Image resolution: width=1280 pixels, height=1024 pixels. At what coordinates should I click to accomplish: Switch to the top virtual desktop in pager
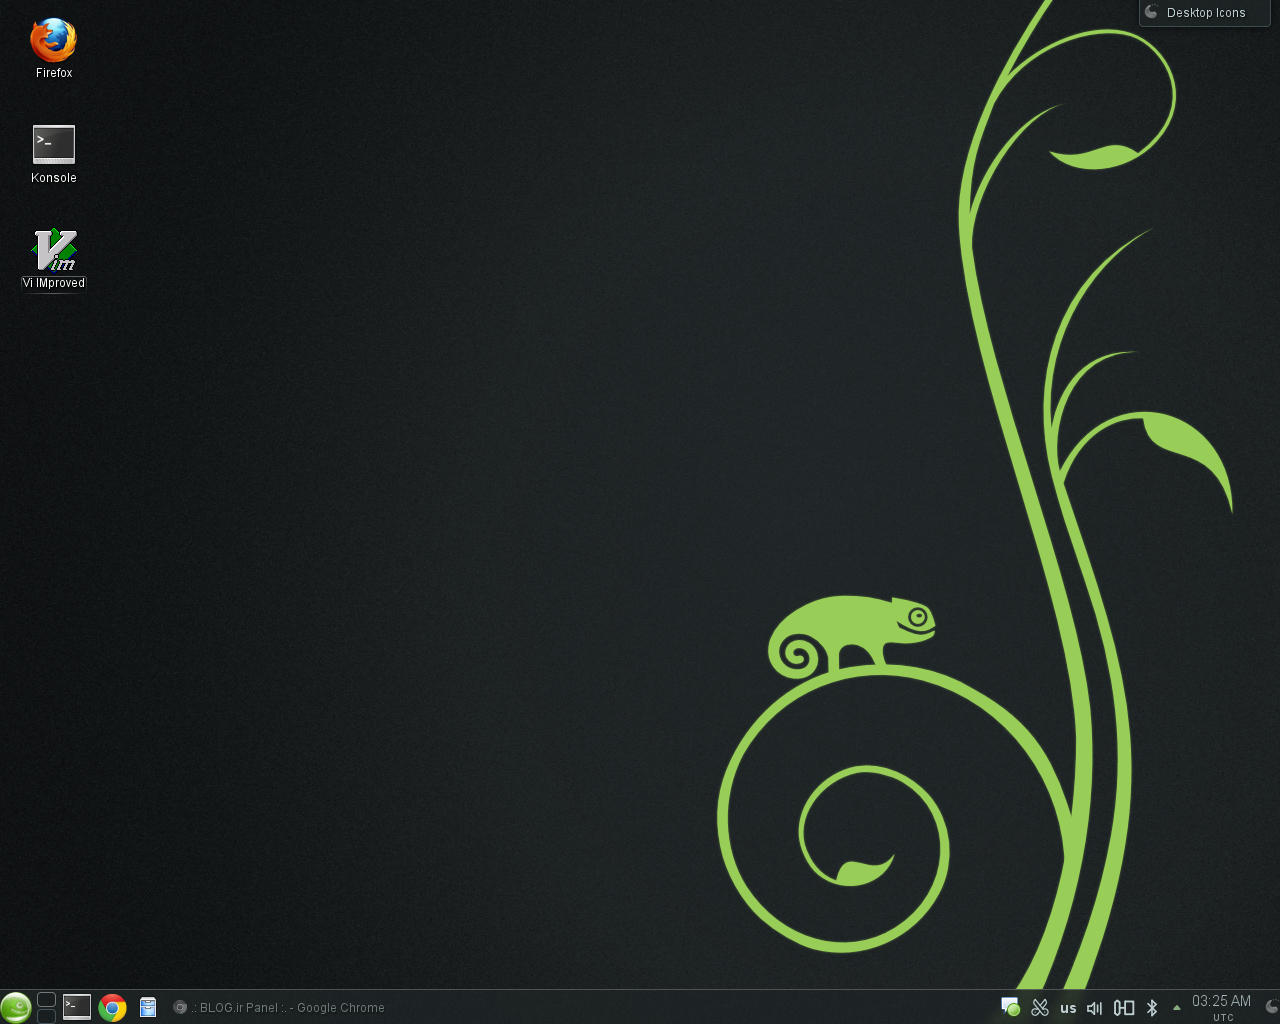[46, 999]
